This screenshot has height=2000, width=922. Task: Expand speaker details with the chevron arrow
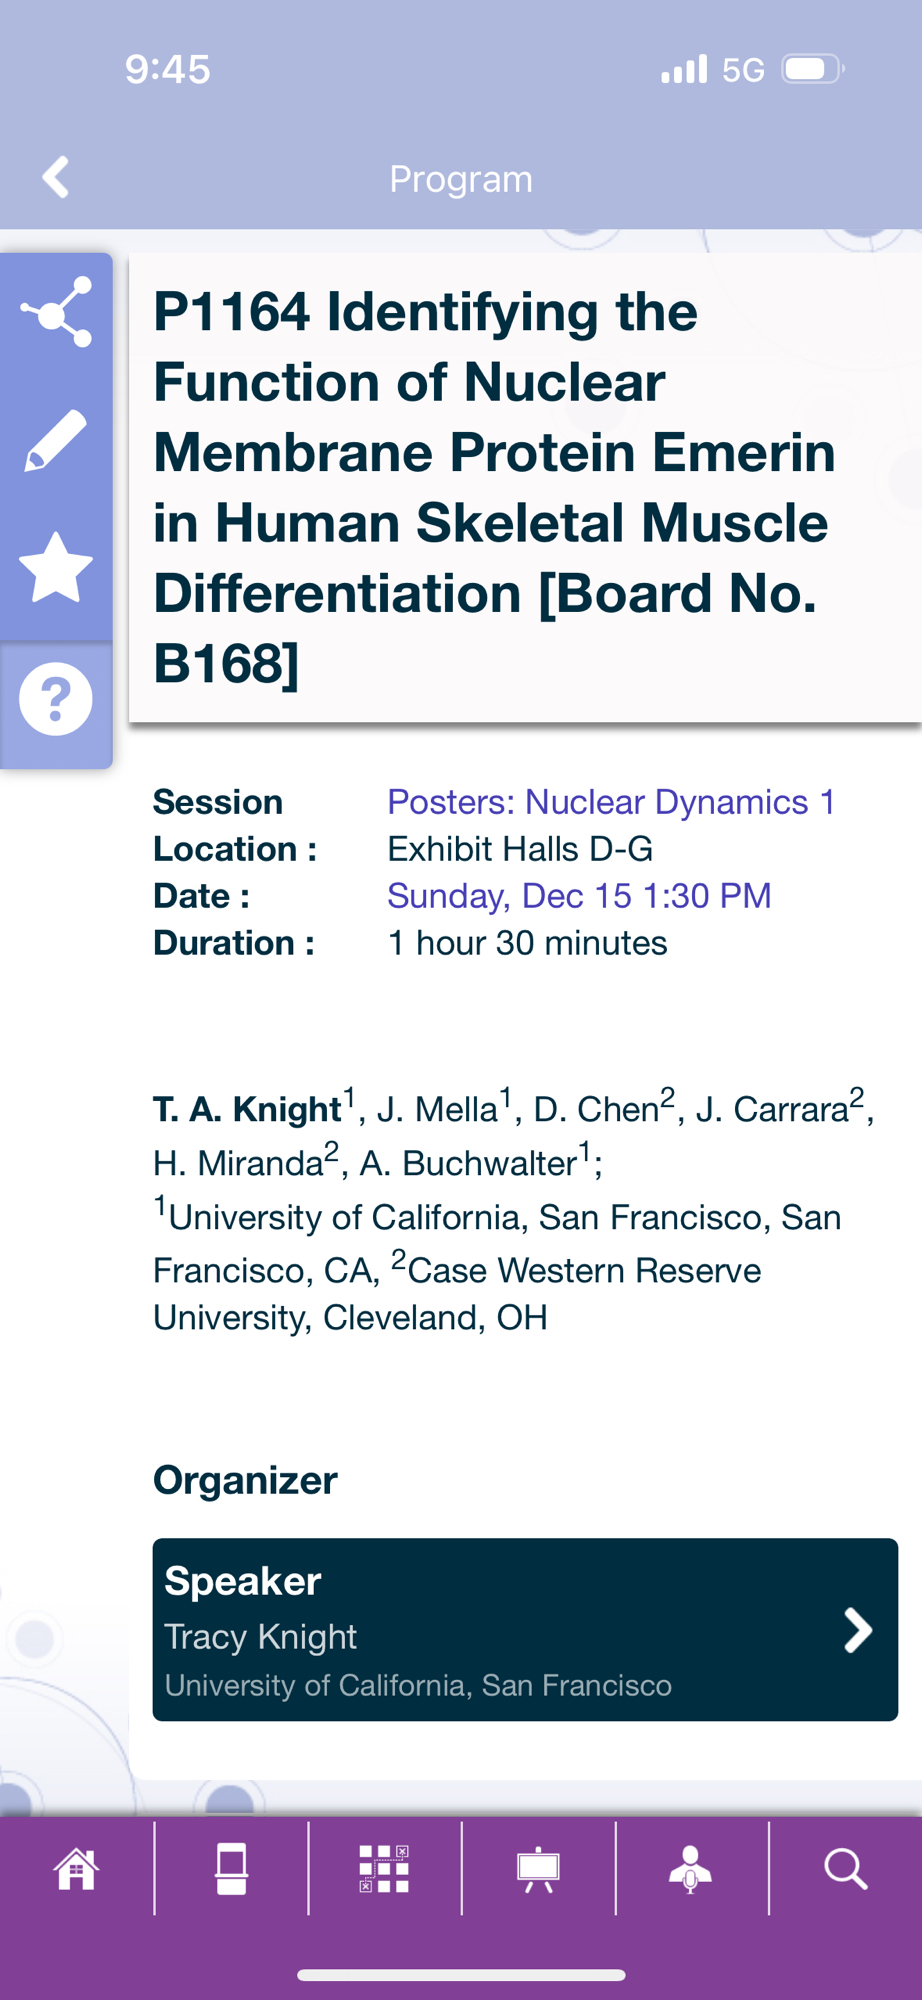coord(857,1630)
